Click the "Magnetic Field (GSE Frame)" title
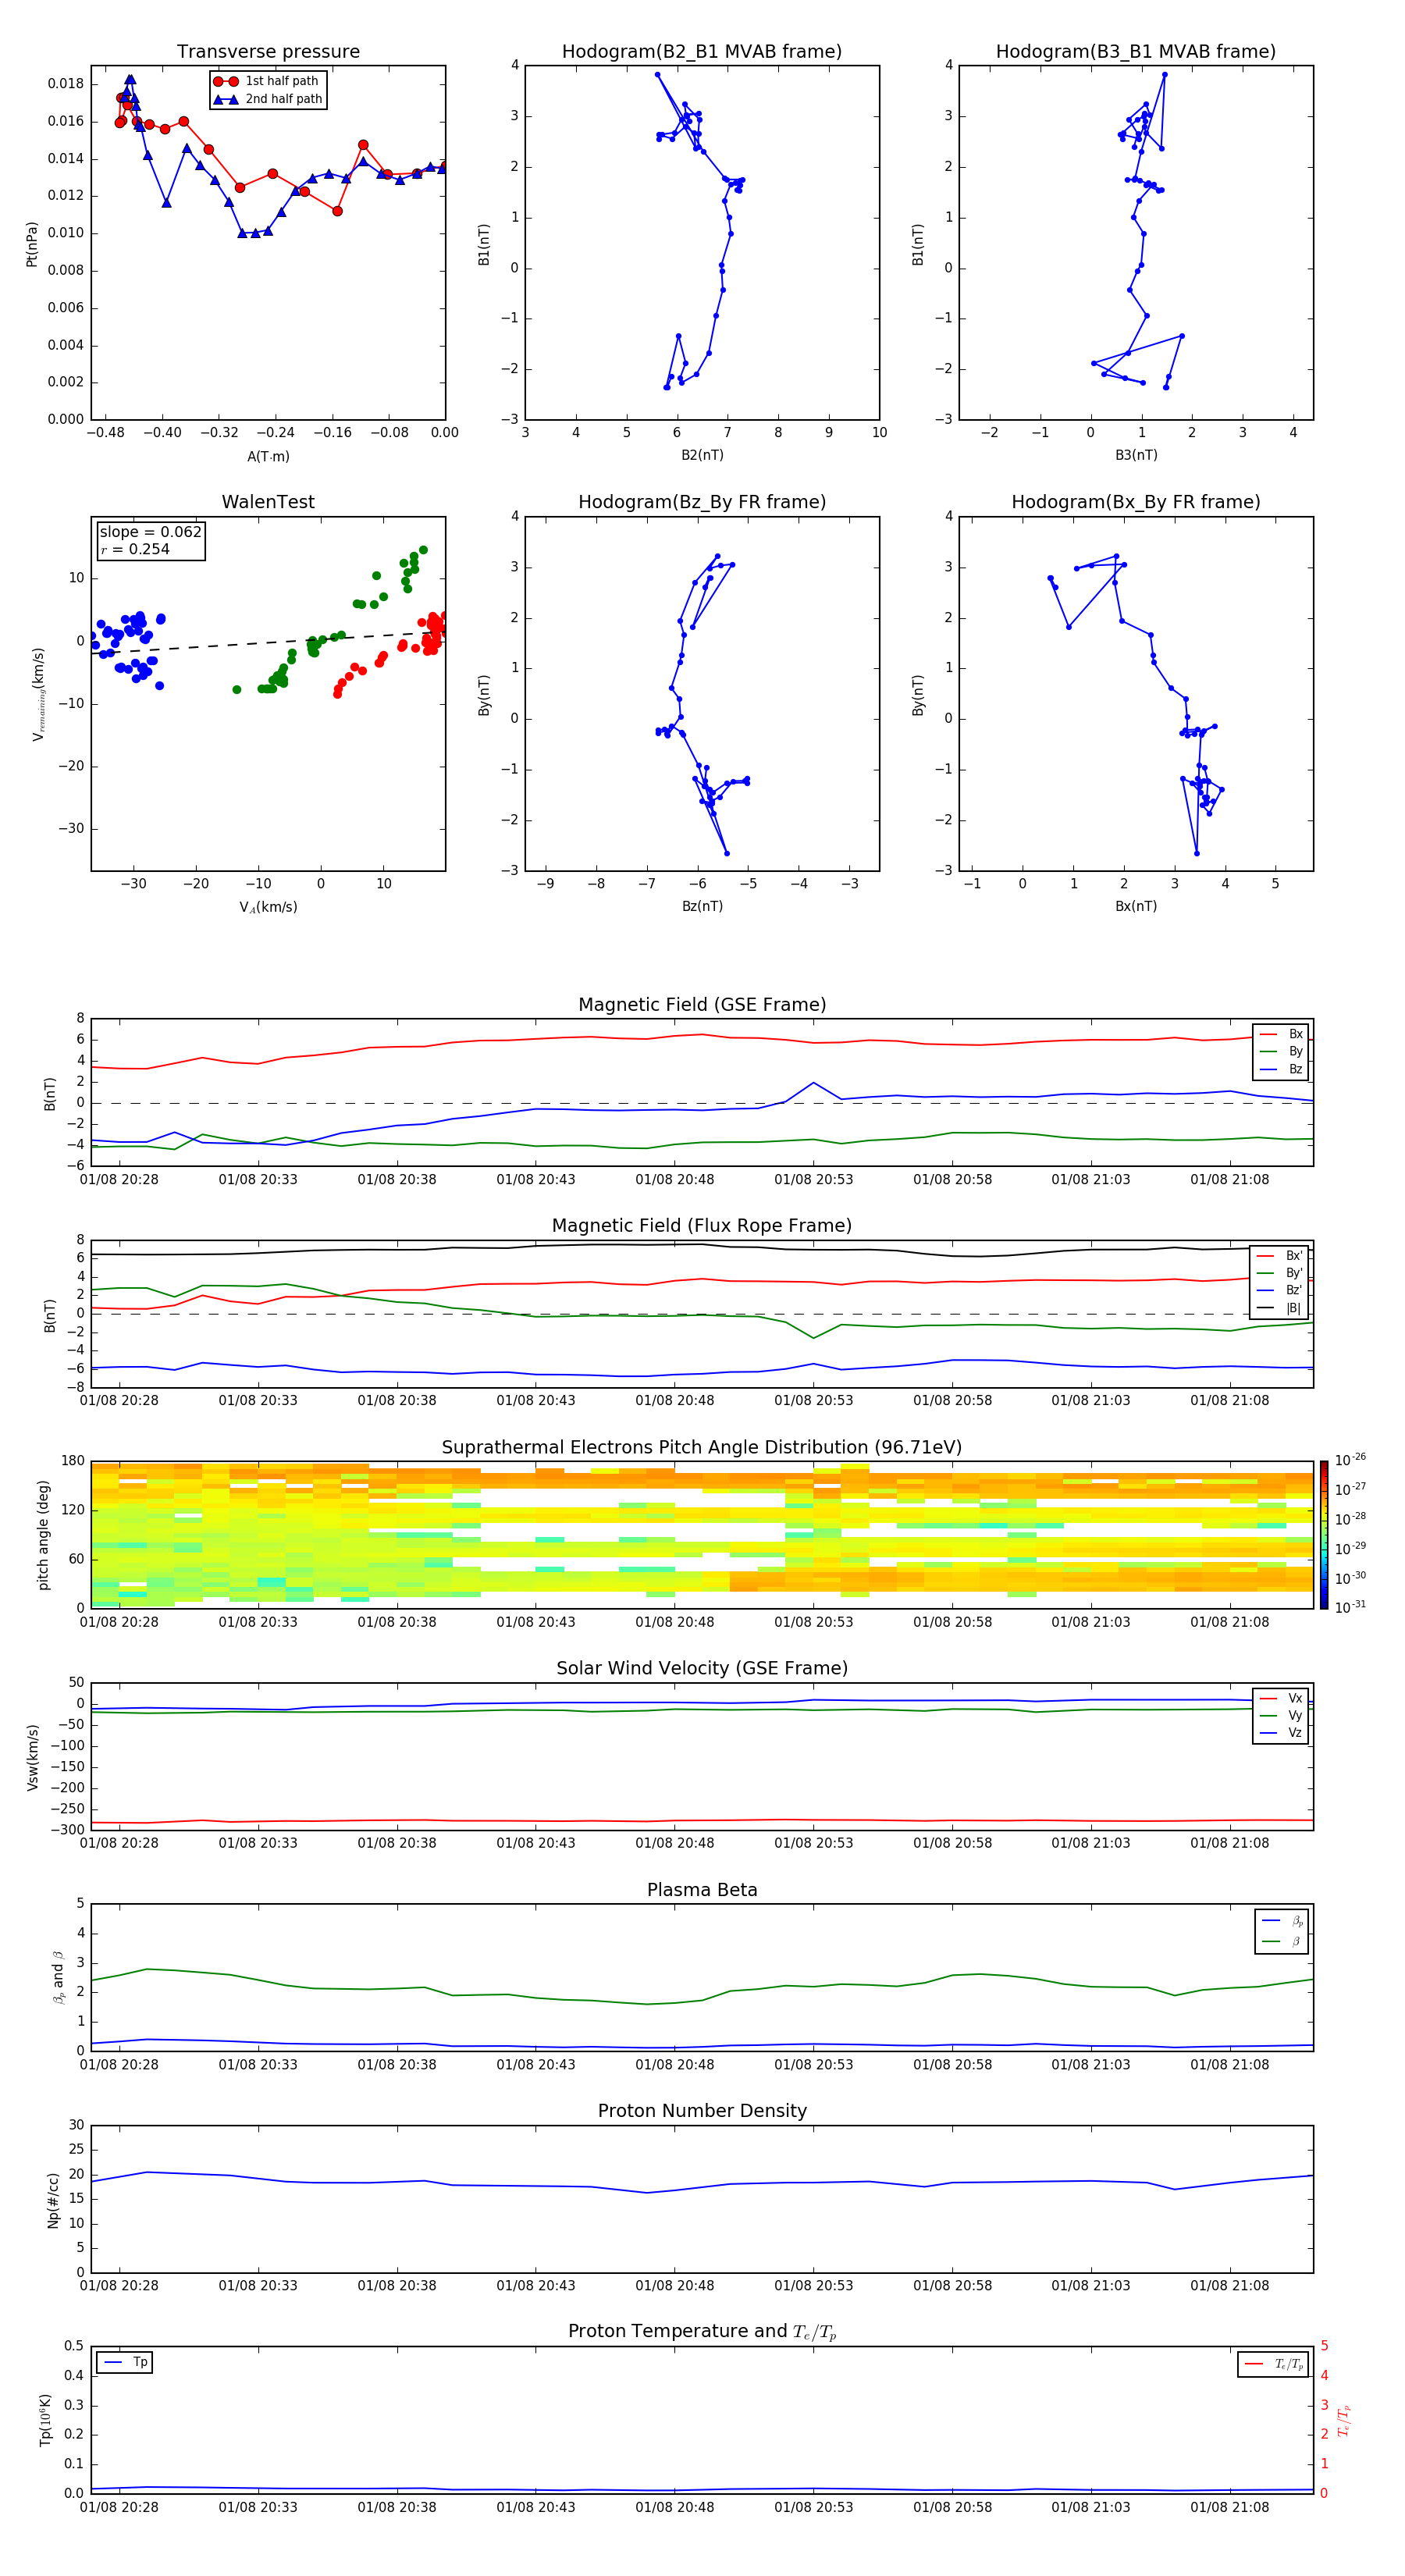The height and width of the screenshot is (2576, 1405). (702, 1005)
